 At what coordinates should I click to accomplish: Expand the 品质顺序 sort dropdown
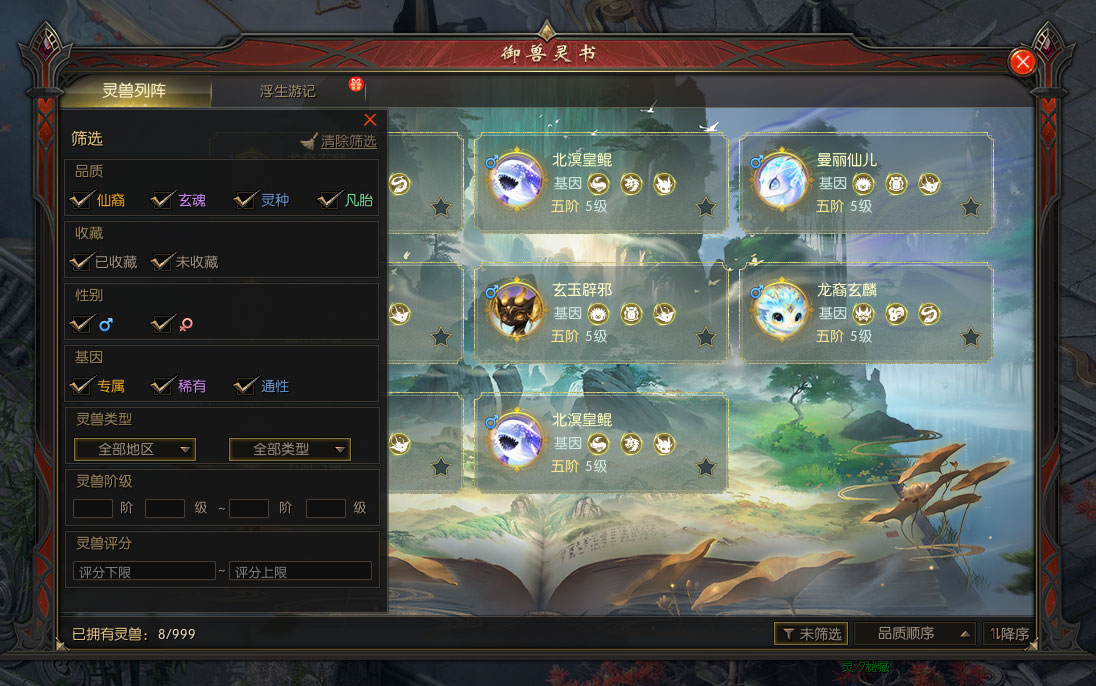[915, 634]
